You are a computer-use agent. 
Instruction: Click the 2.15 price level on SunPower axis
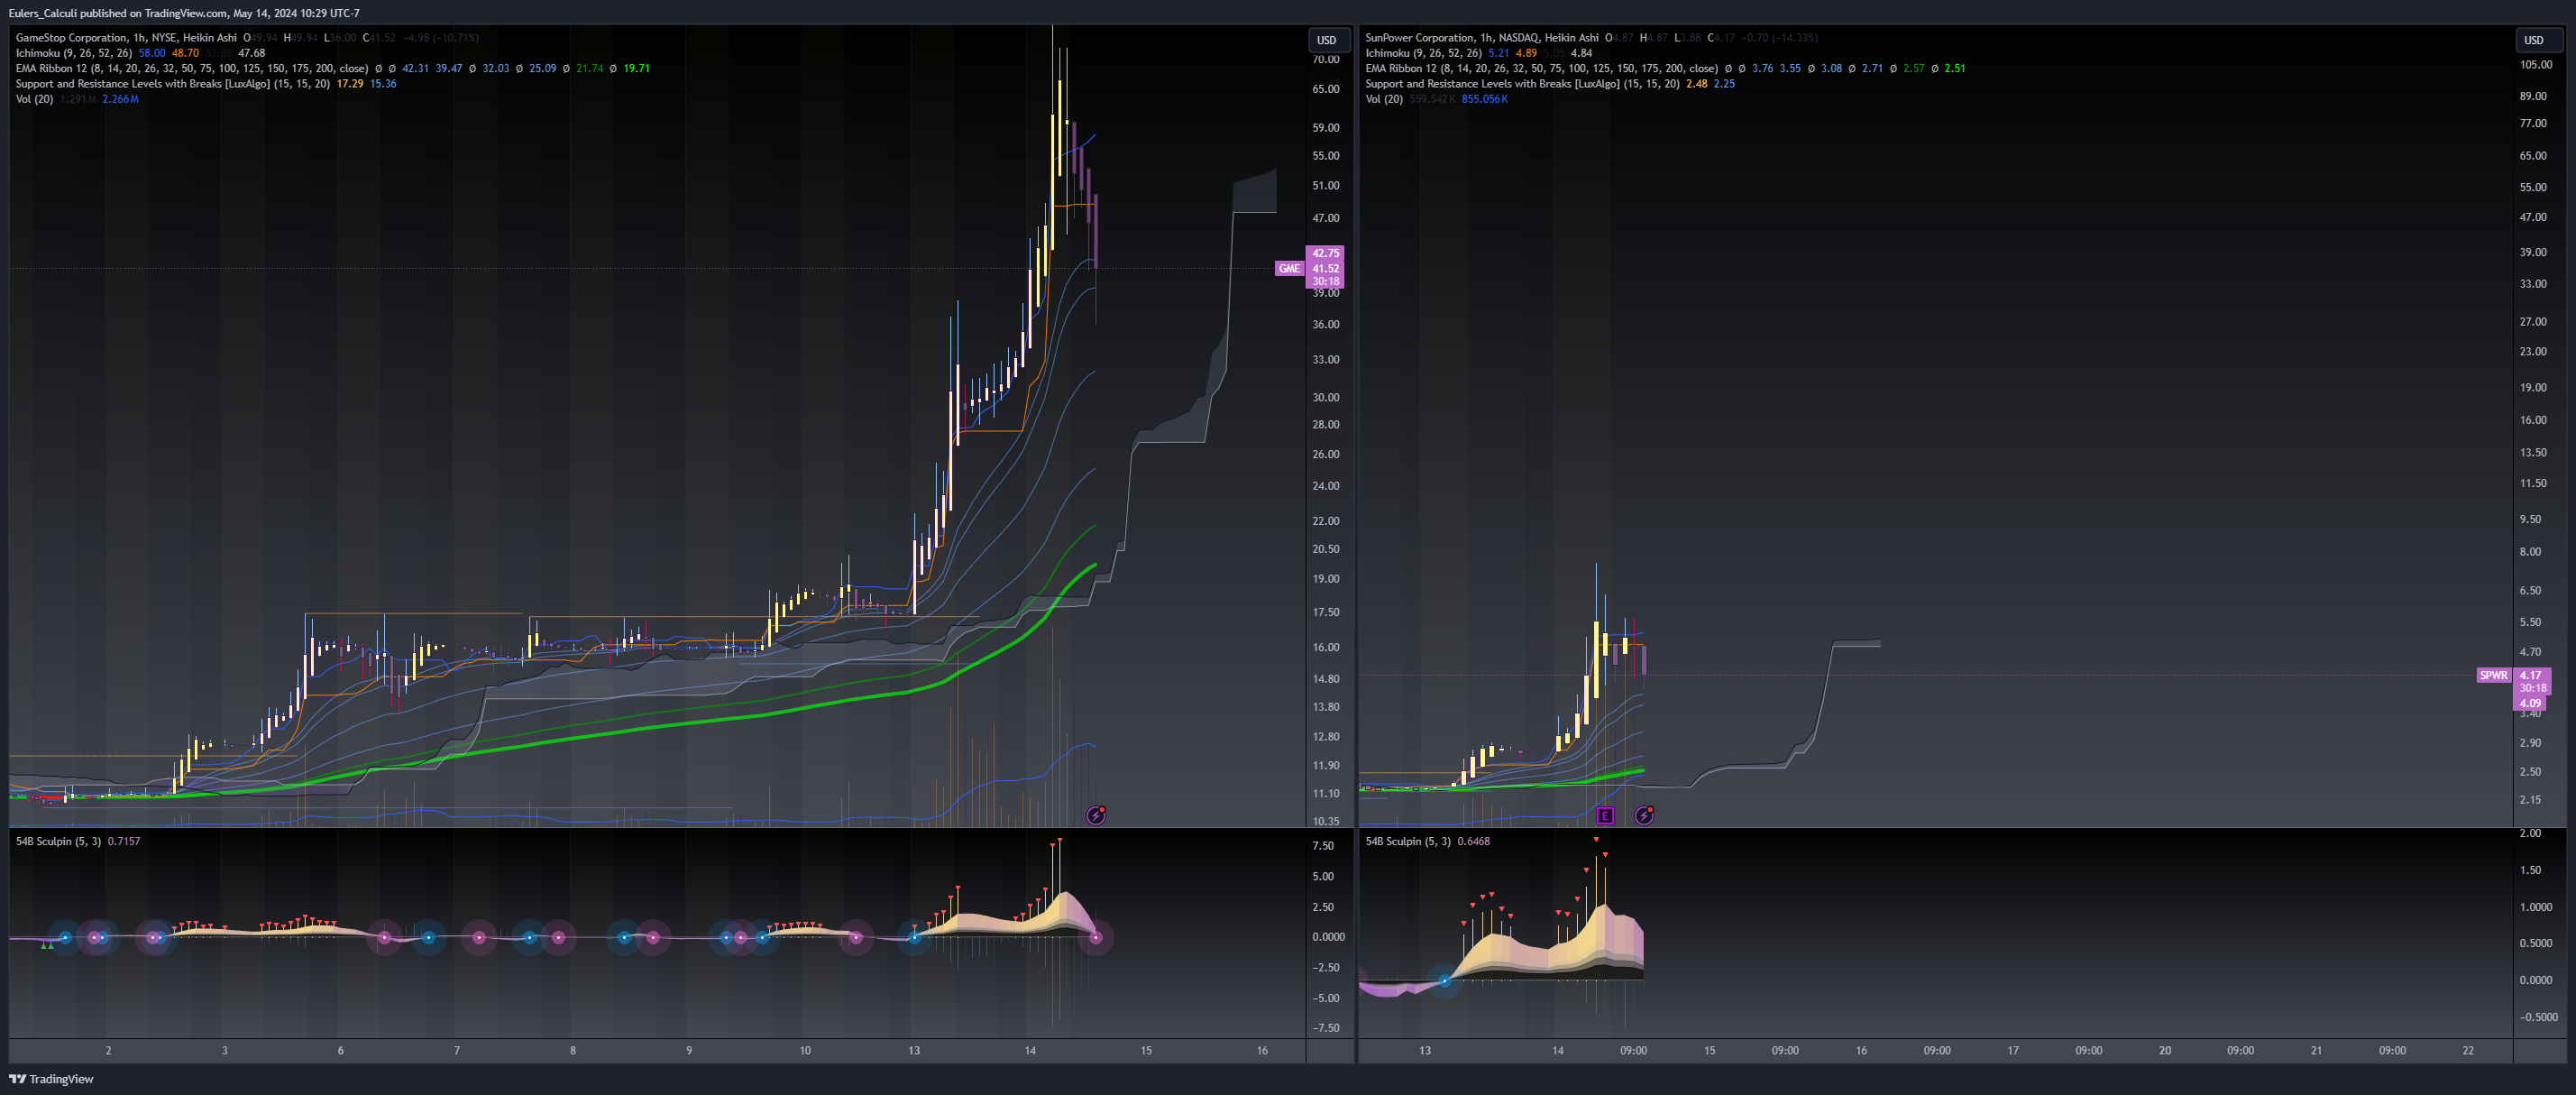[x=2530, y=800]
